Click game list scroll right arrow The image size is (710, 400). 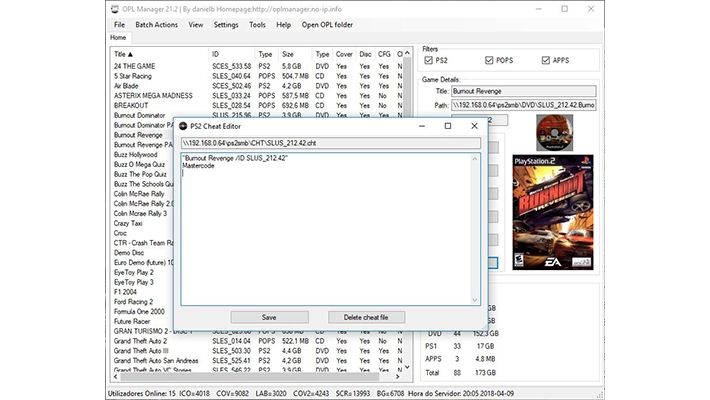tap(398, 376)
